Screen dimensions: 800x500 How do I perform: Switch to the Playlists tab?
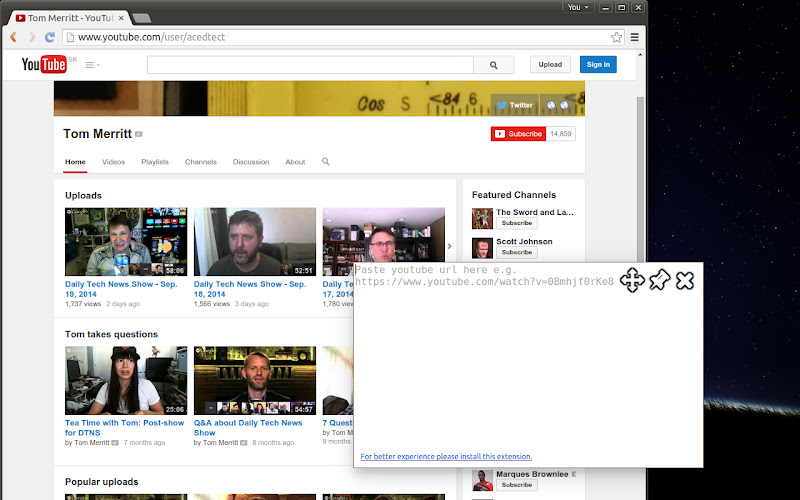(x=155, y=162)
